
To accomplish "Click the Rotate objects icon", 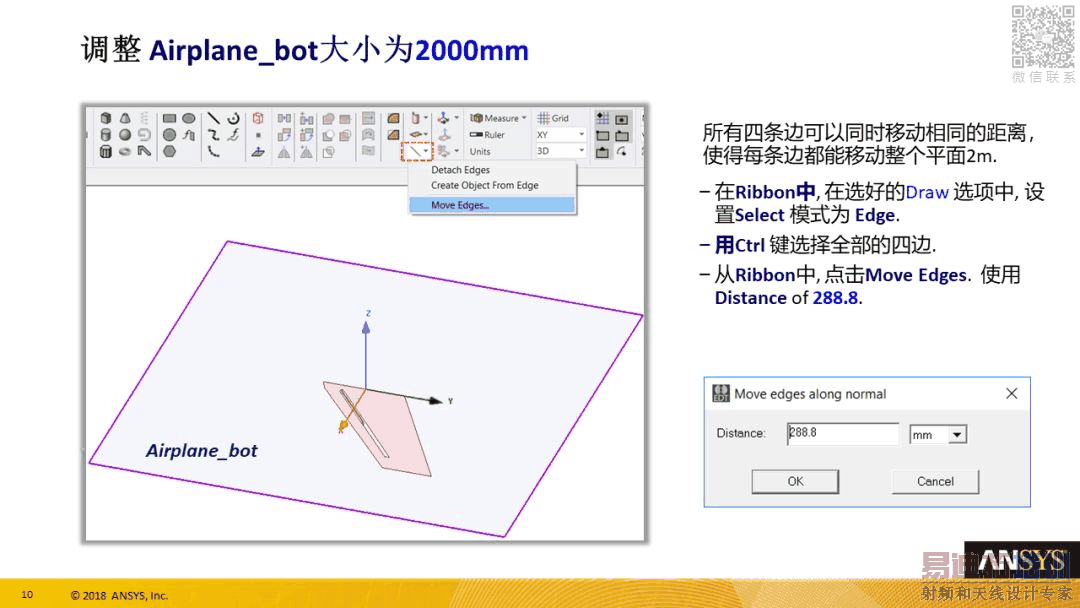I will (284, 134).
